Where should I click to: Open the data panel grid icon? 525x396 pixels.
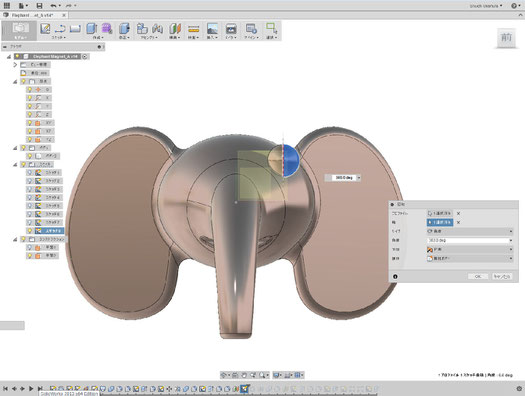(x=6, y=5)
